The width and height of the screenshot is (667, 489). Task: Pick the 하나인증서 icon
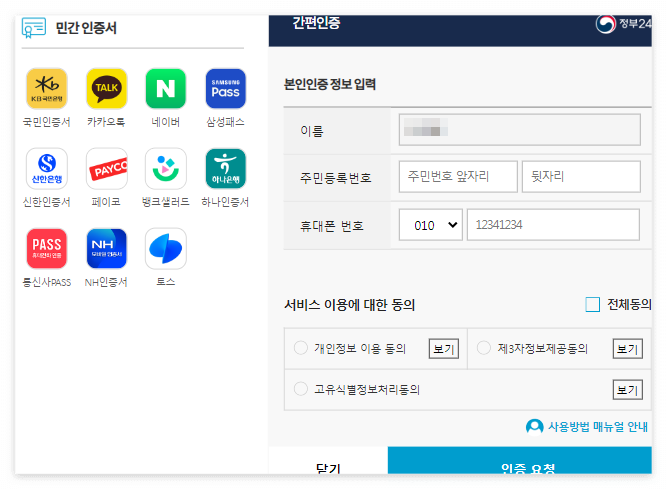point(225,169)
